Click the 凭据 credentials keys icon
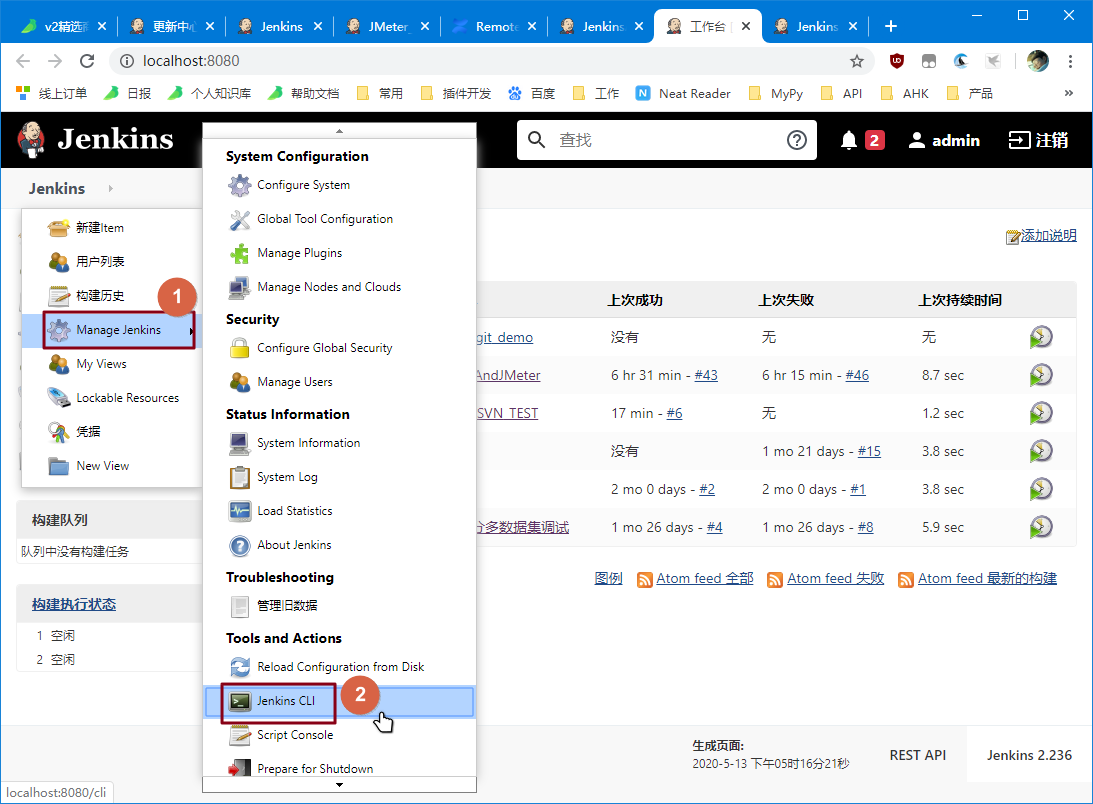The image size is (1093, 804). [59, 432]
